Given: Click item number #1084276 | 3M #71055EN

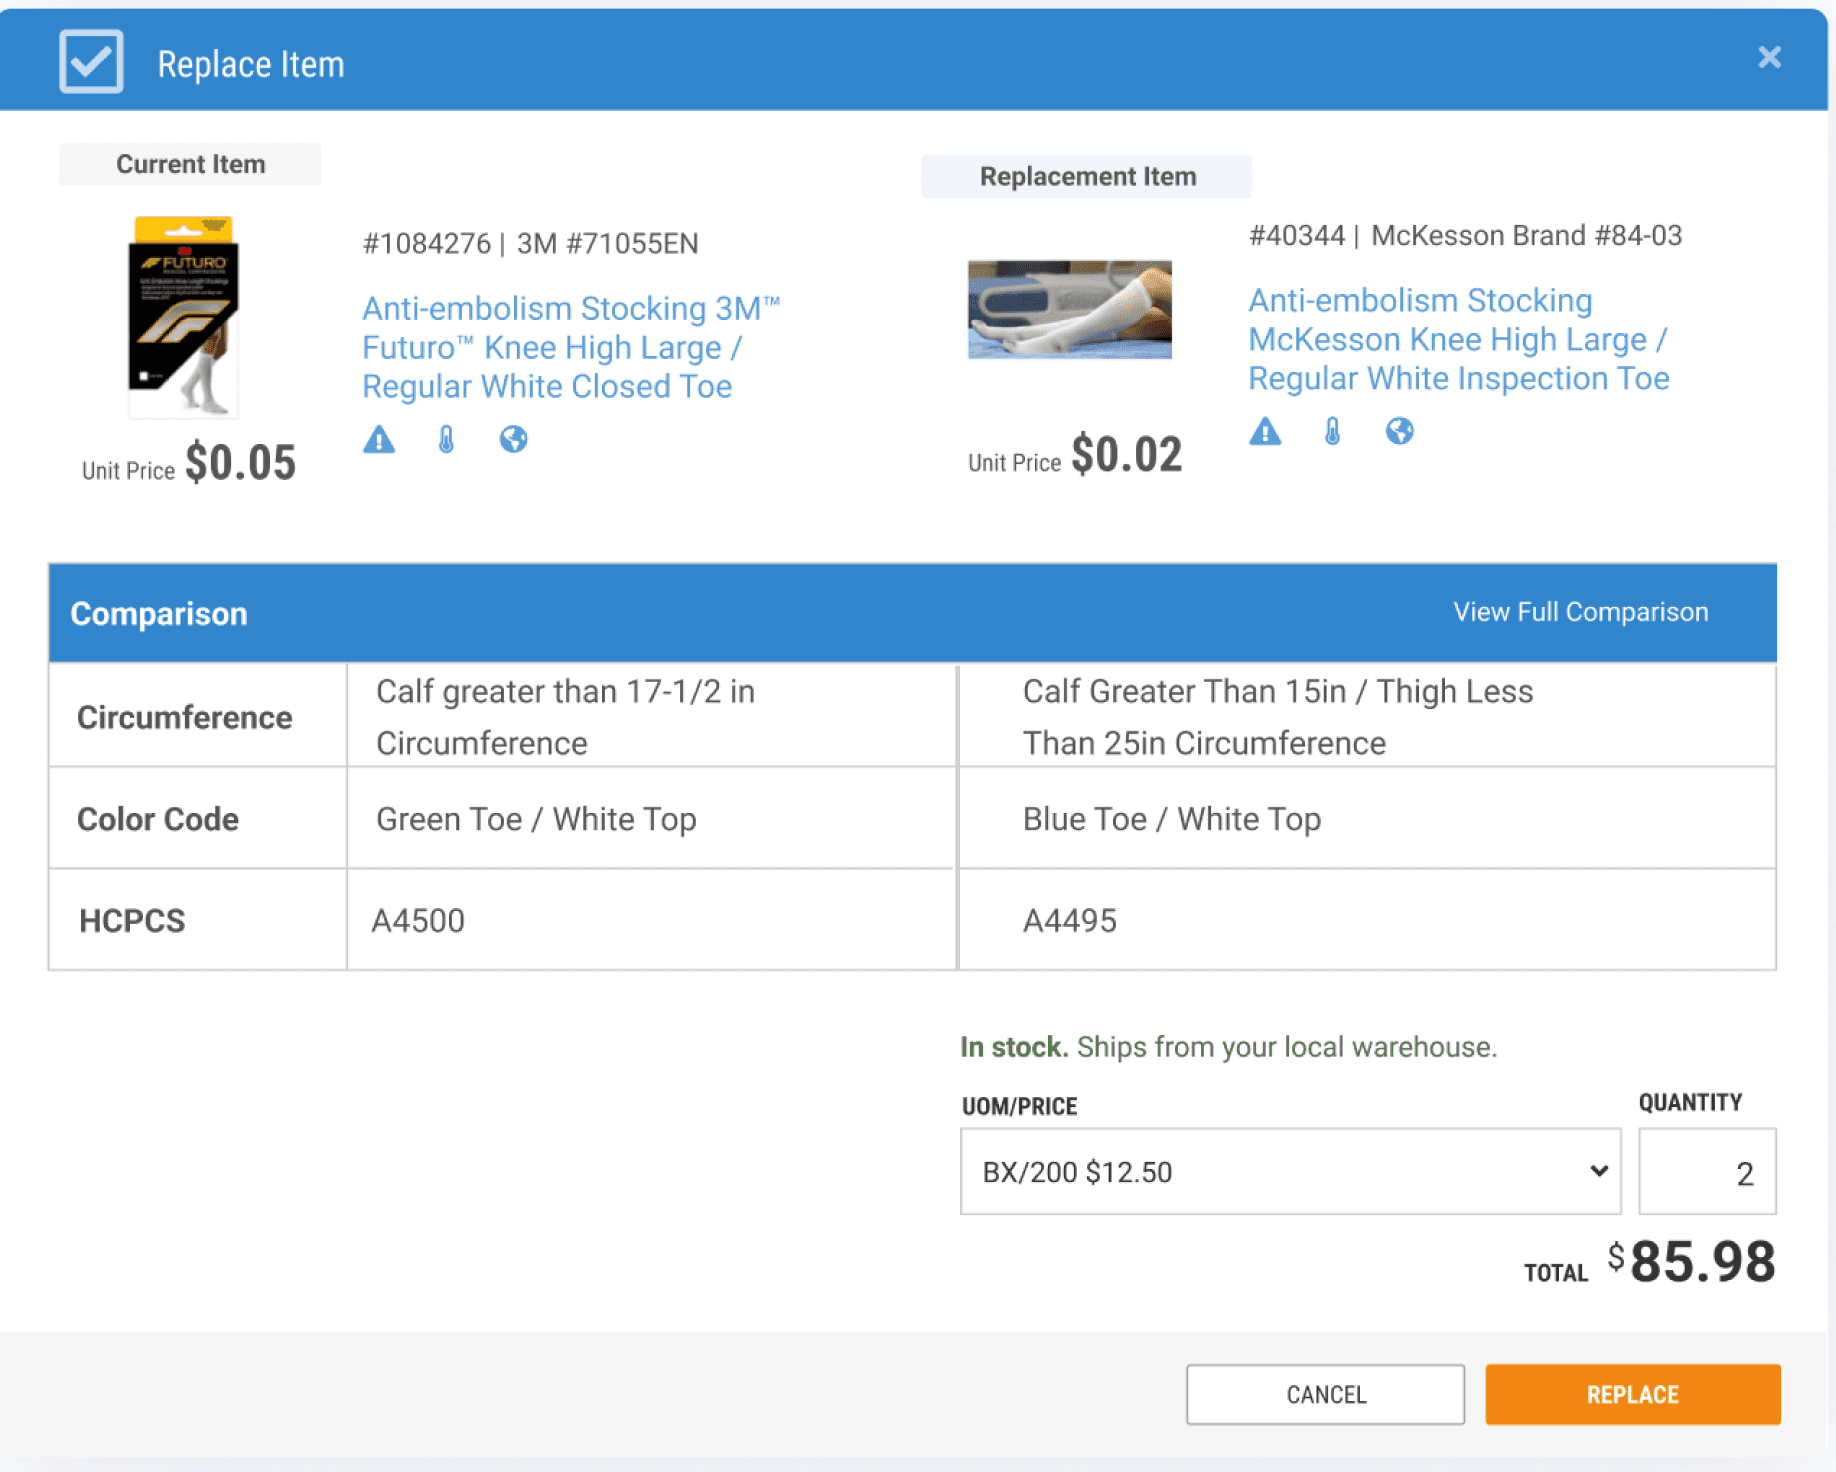Looking at the screenshot, I should [530, 243].
